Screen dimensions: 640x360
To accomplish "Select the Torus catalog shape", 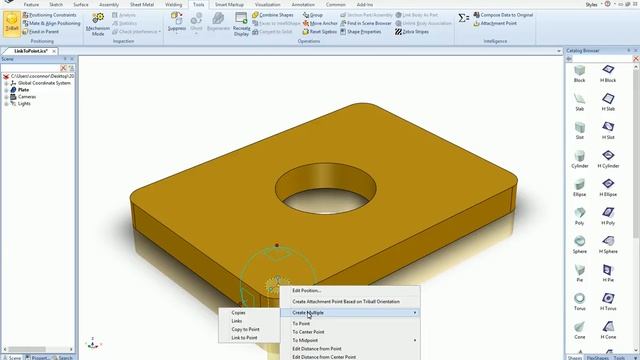I will click(580, 302).
